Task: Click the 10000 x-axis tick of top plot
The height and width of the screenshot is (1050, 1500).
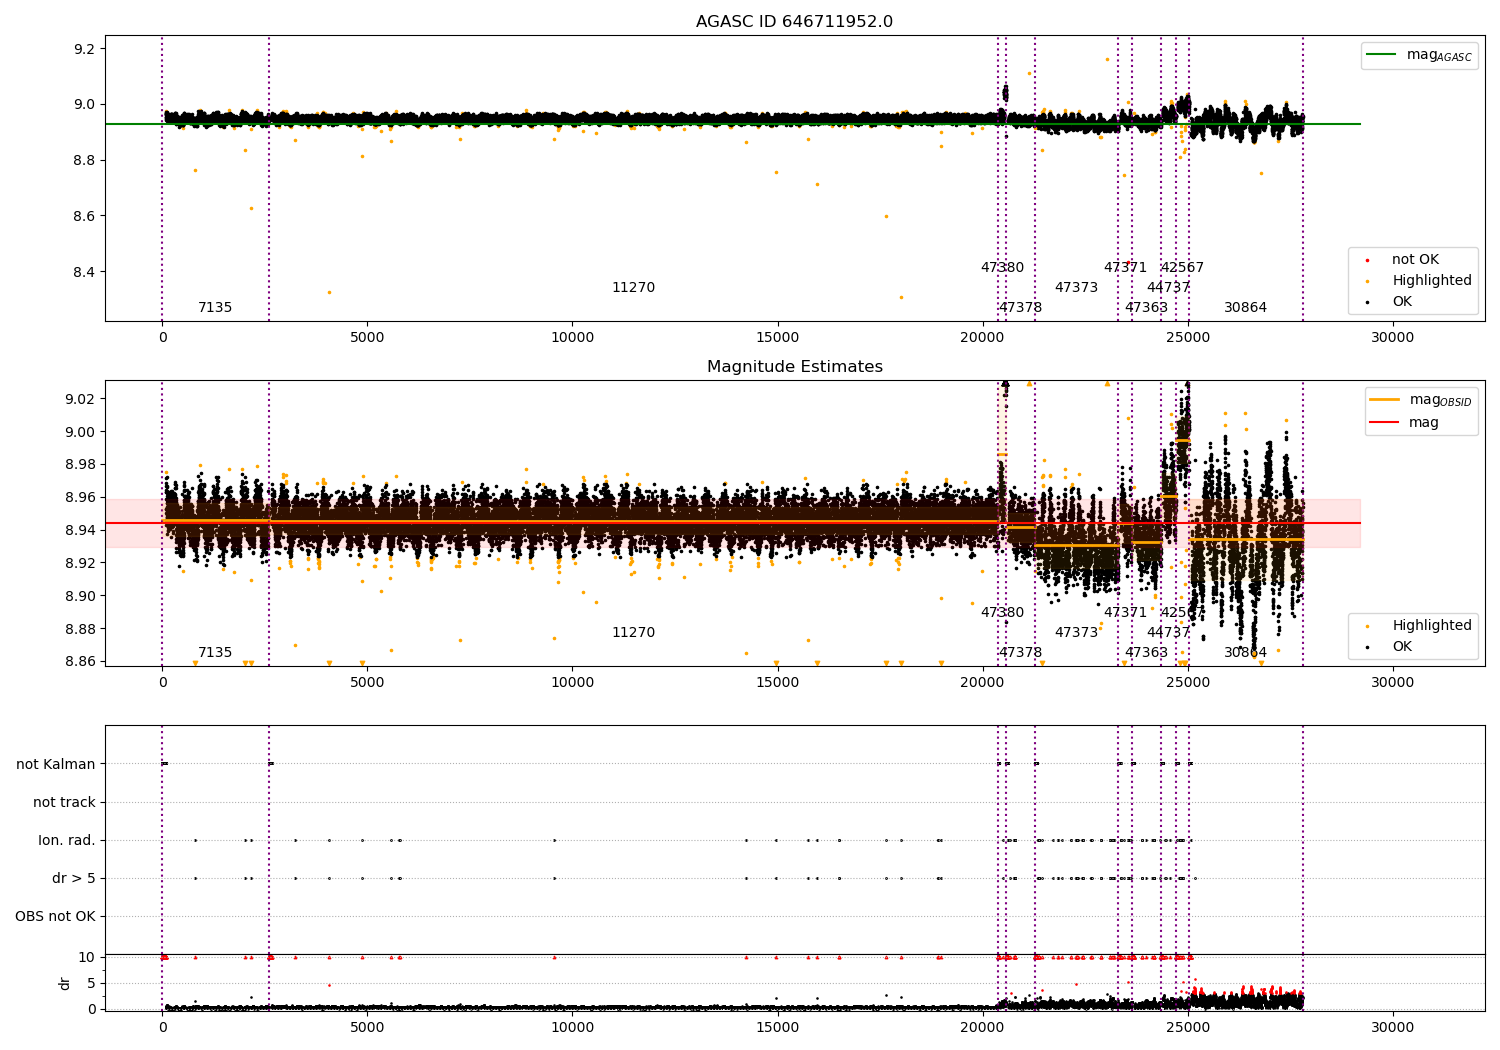Action: click(x=573, y=338)
